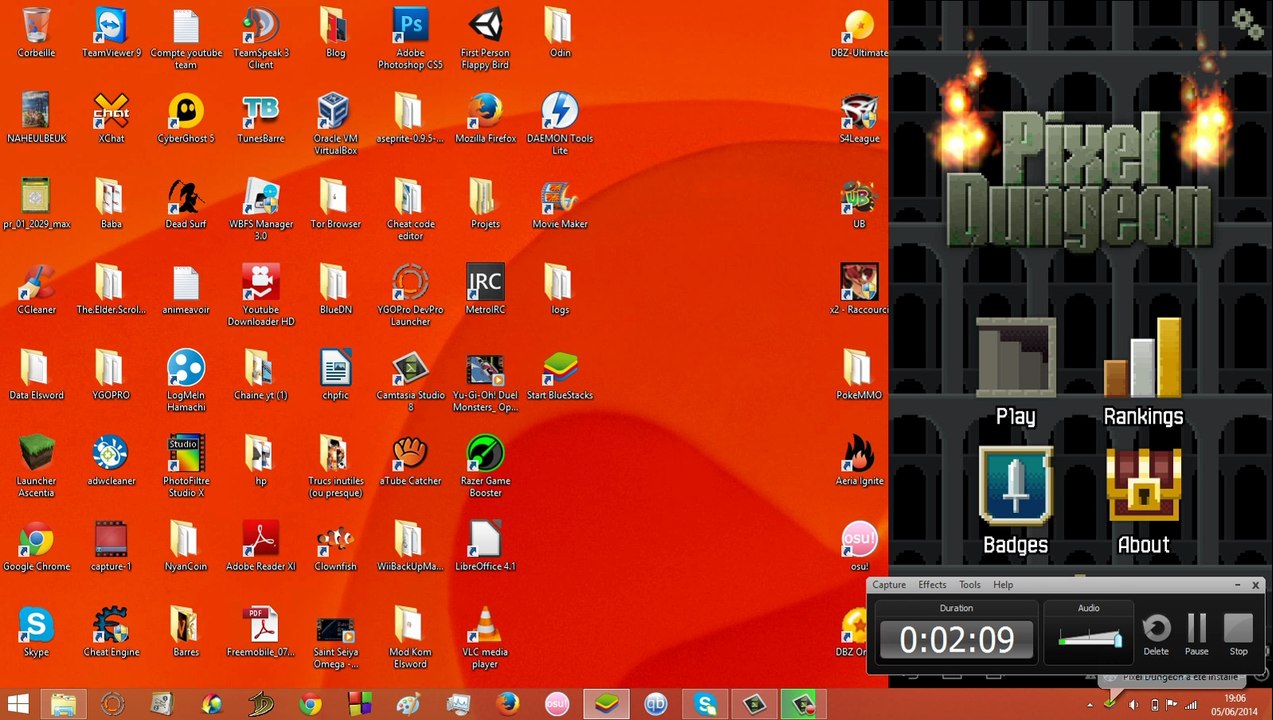
Task: Select the Dead Surf desktop icon
Action: (186, 198)
